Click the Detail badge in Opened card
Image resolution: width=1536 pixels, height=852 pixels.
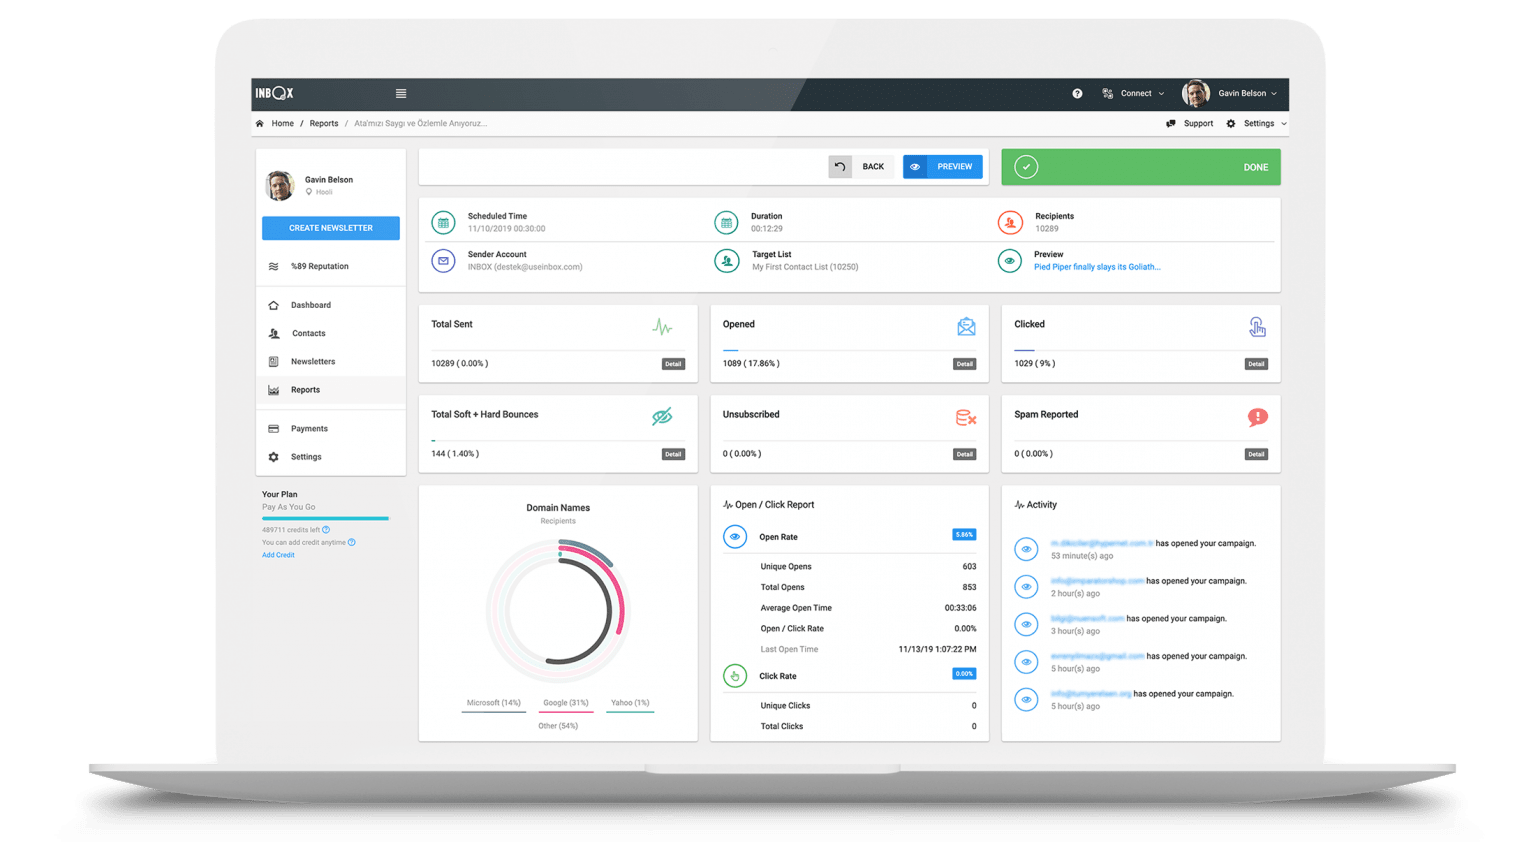point(964,364)
